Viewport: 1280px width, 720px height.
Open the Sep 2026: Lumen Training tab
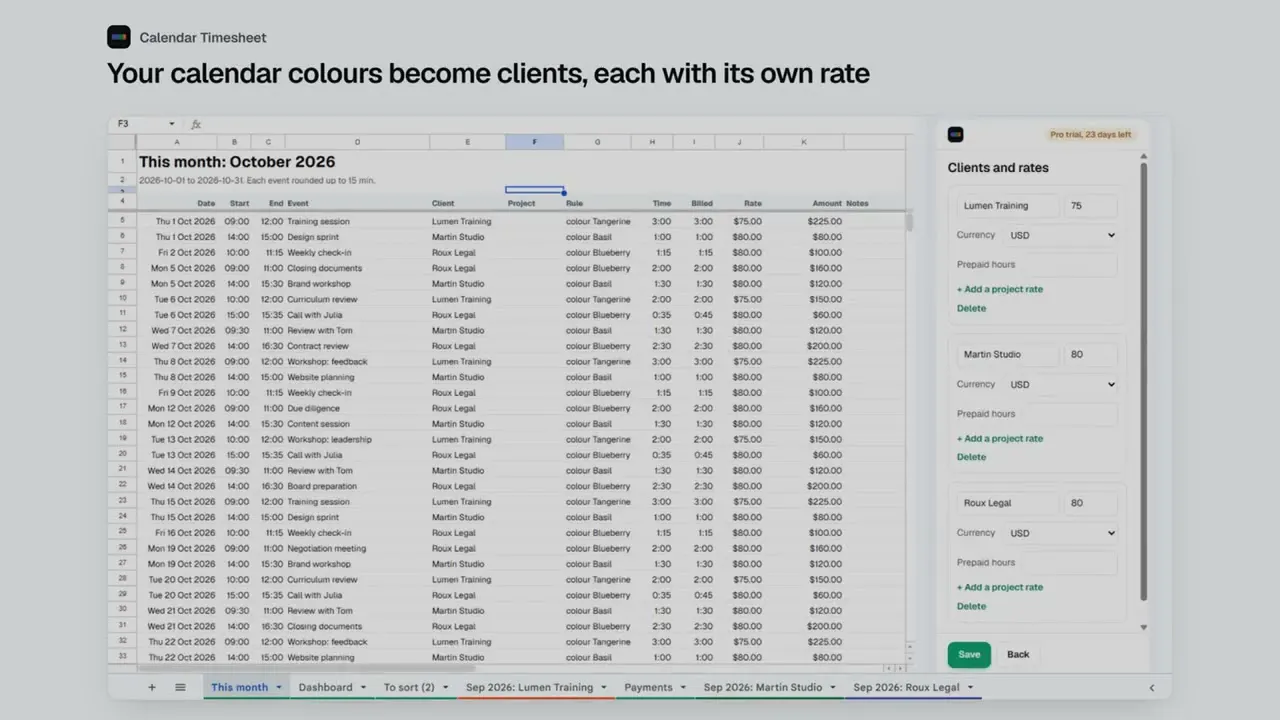(529, 687)
